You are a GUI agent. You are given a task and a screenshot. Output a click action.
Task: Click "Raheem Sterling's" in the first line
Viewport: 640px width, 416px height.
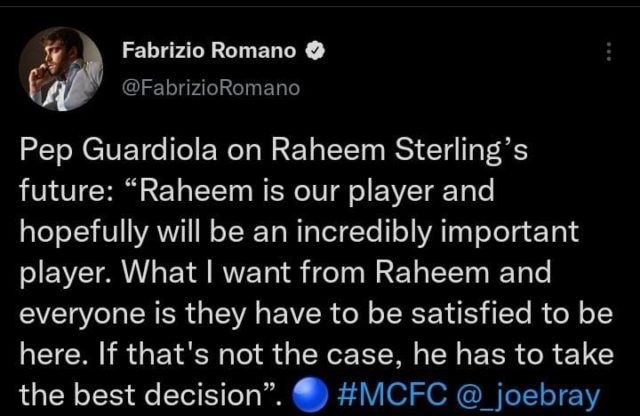coord(399,150)
